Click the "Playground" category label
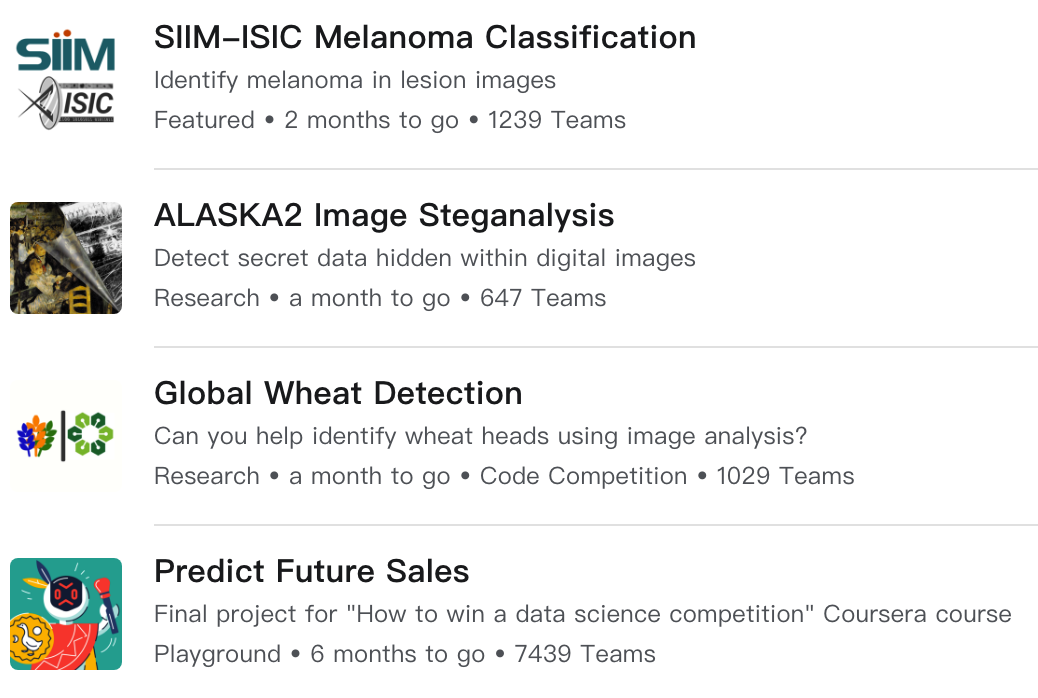The width and height of the screenshot is (1038, 698). click(217, 654)
